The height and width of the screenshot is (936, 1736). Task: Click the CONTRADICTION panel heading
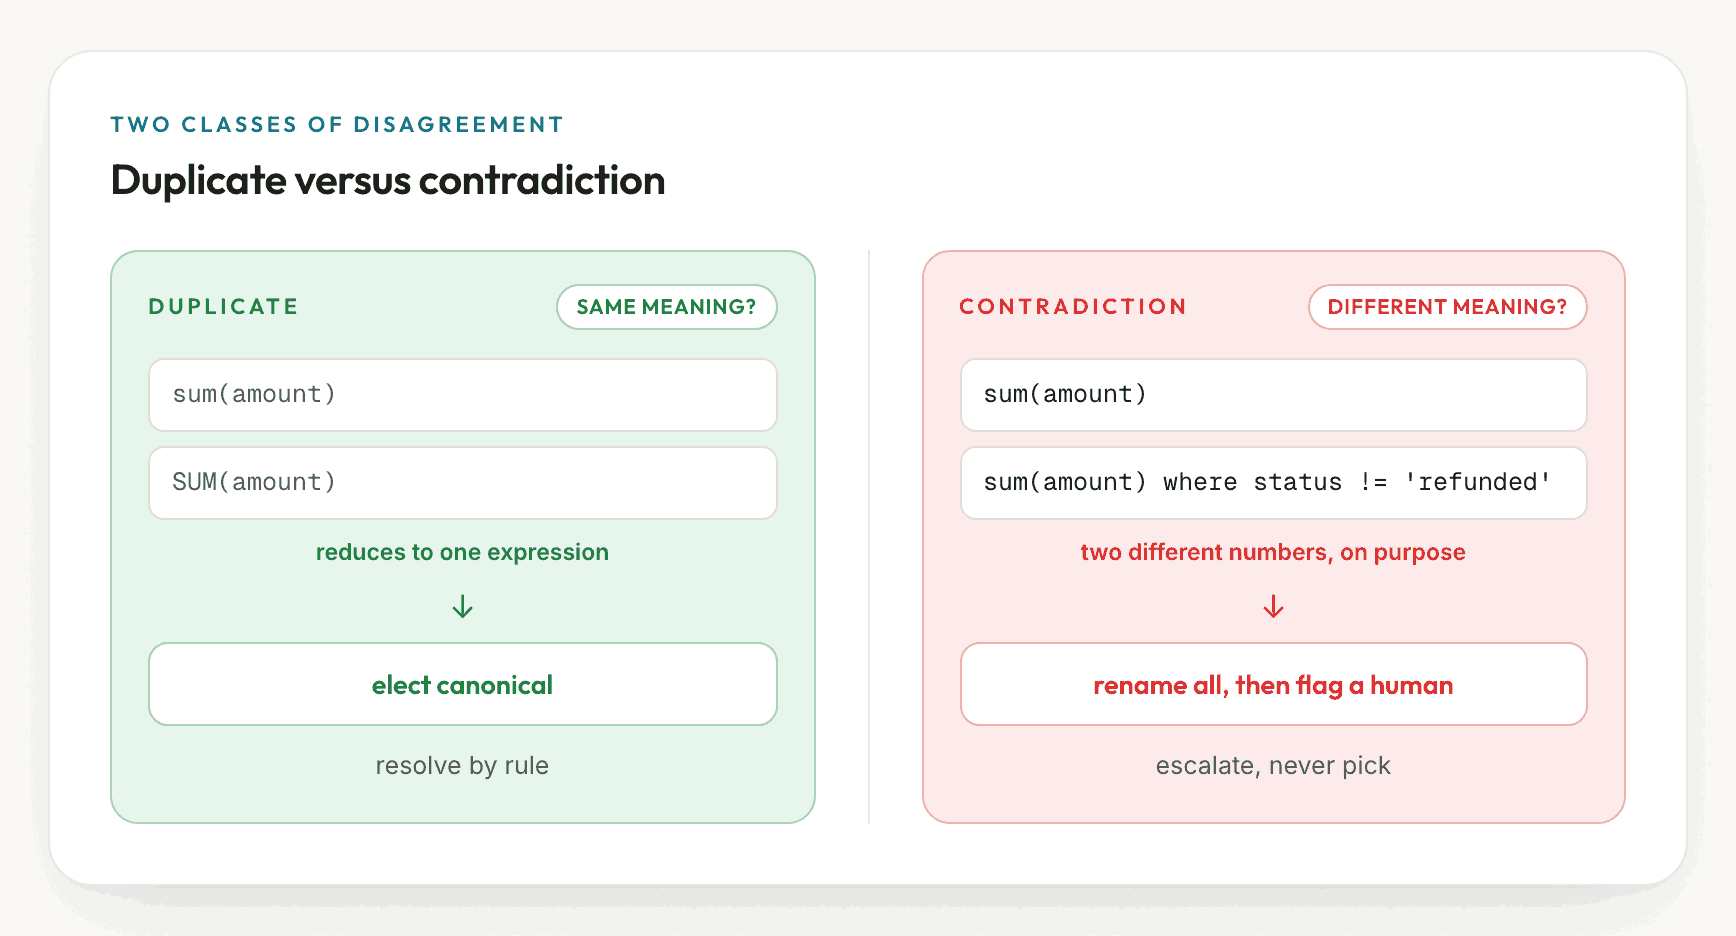pyautogui.click(x=1072, y=307)
